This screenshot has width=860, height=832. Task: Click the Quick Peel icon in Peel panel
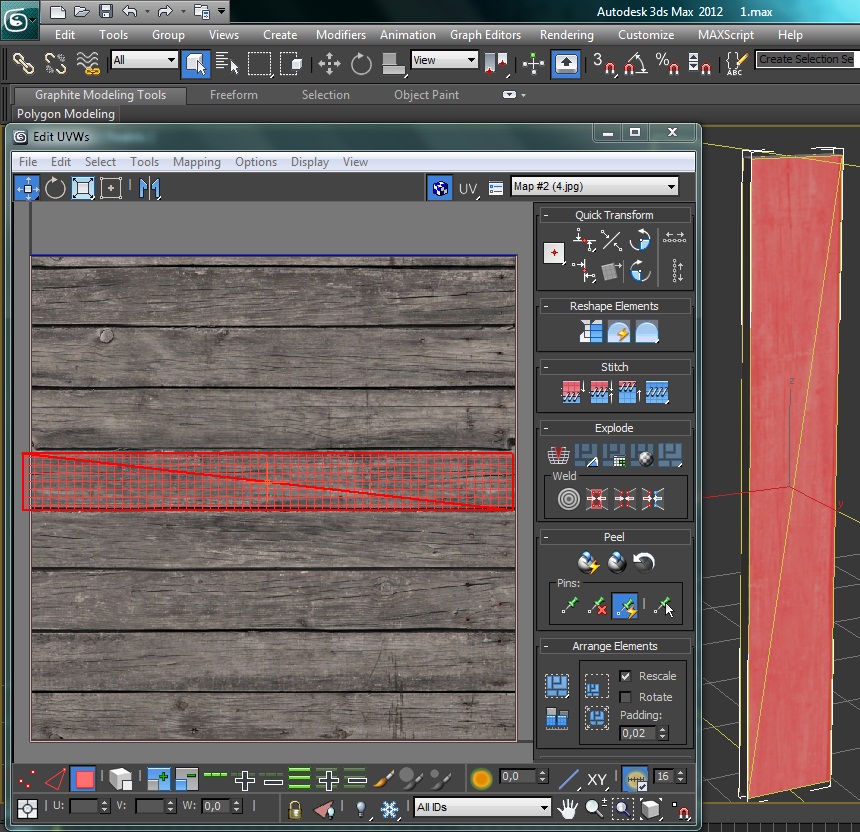click(x=588, y=563)
